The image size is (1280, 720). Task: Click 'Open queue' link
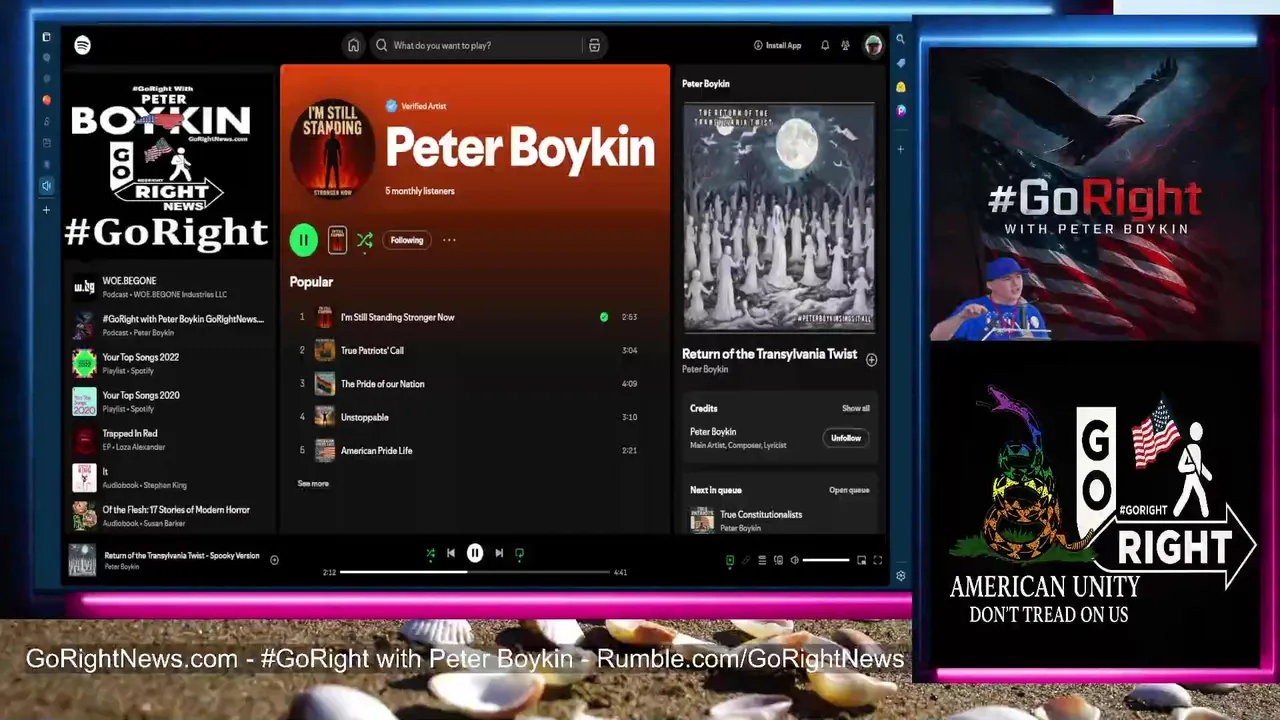coord(849,490)
